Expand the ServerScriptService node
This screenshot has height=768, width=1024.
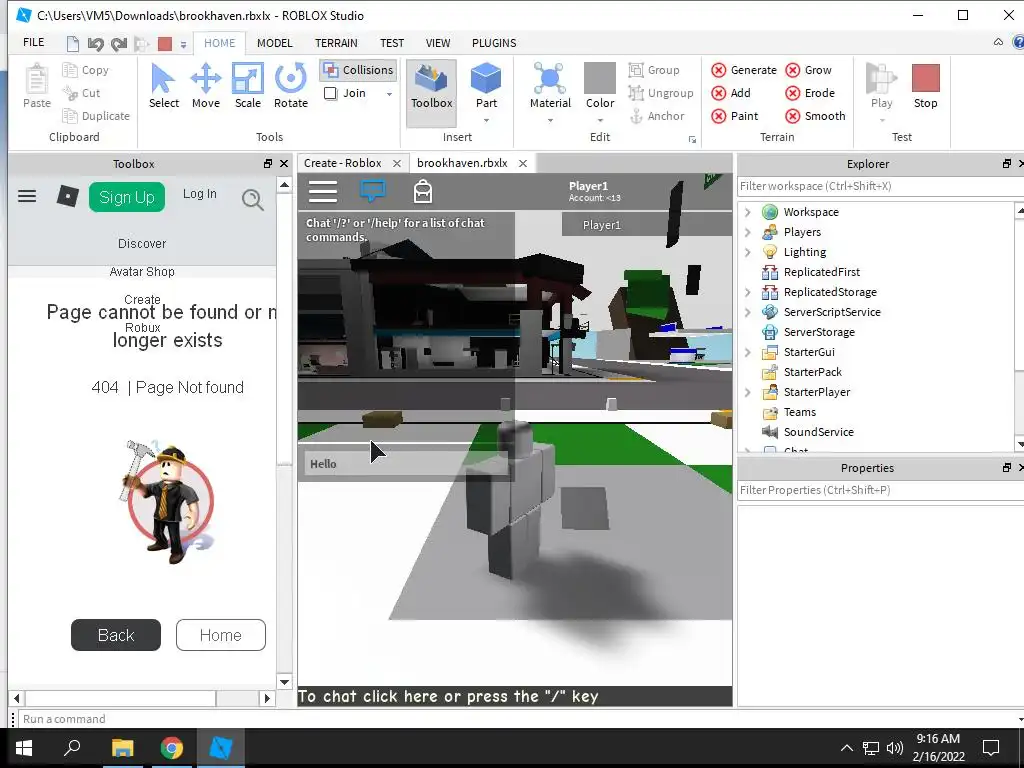(x=748, y=312)
